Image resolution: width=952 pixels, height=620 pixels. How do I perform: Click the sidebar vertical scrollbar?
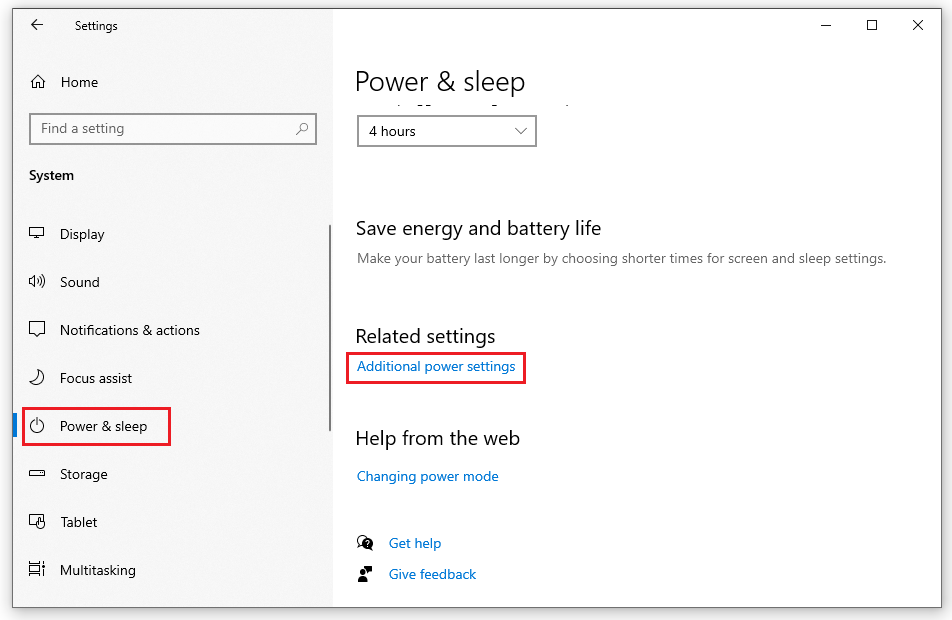pyautogui.click(x=330, y=328)
